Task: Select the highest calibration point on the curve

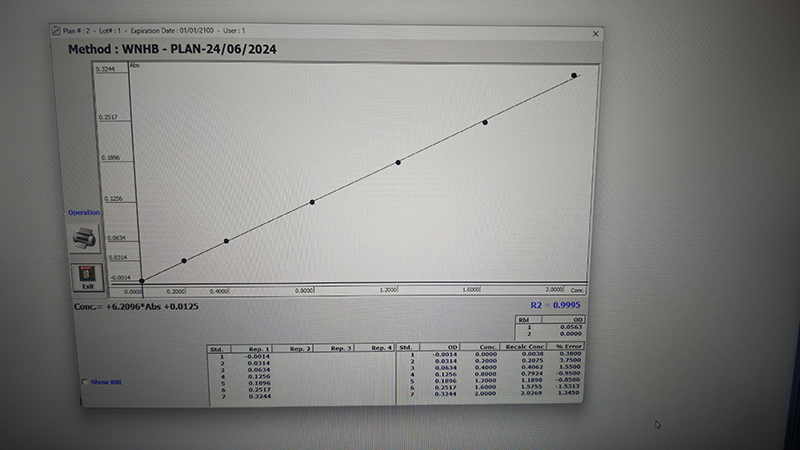Action: point(574,76)
